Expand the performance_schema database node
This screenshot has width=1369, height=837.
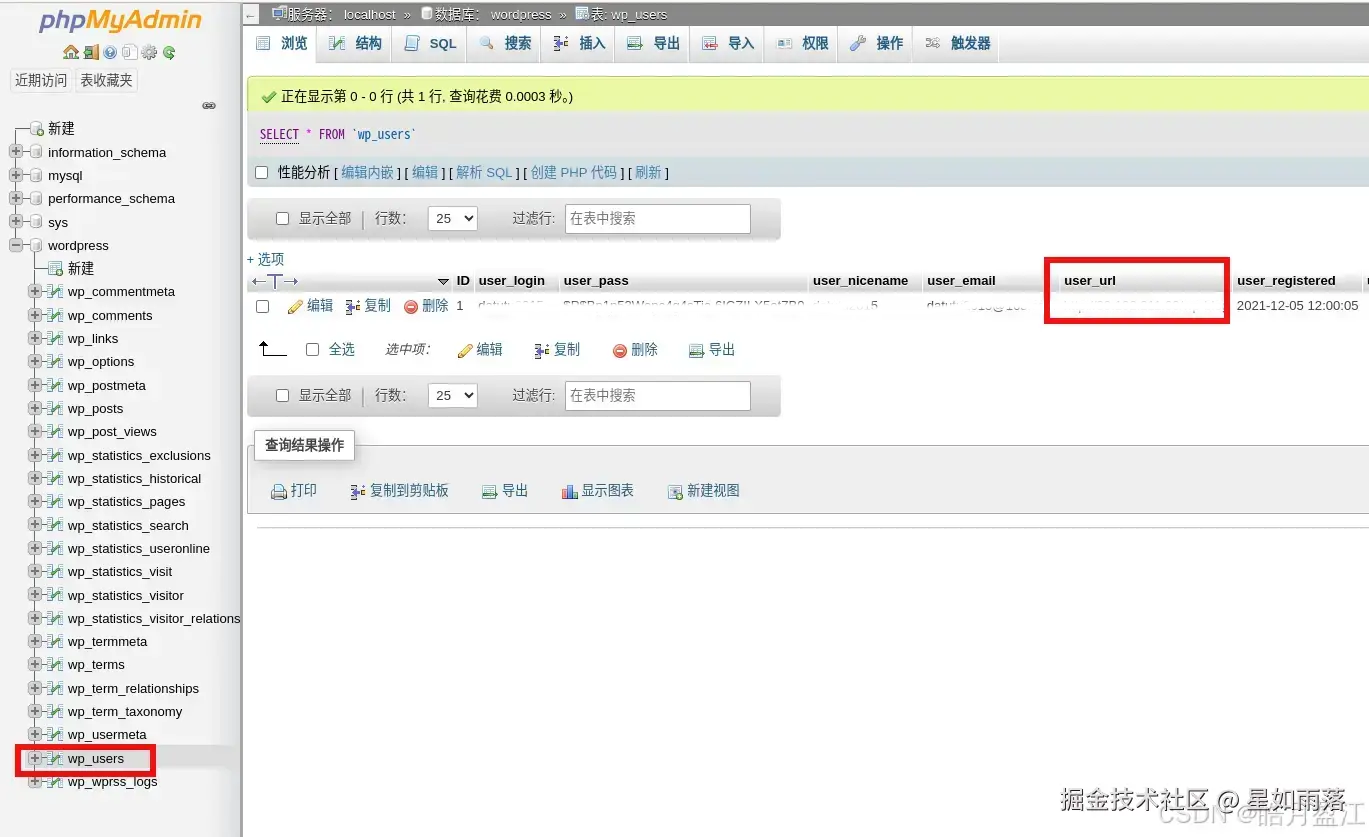coord(16,198)
